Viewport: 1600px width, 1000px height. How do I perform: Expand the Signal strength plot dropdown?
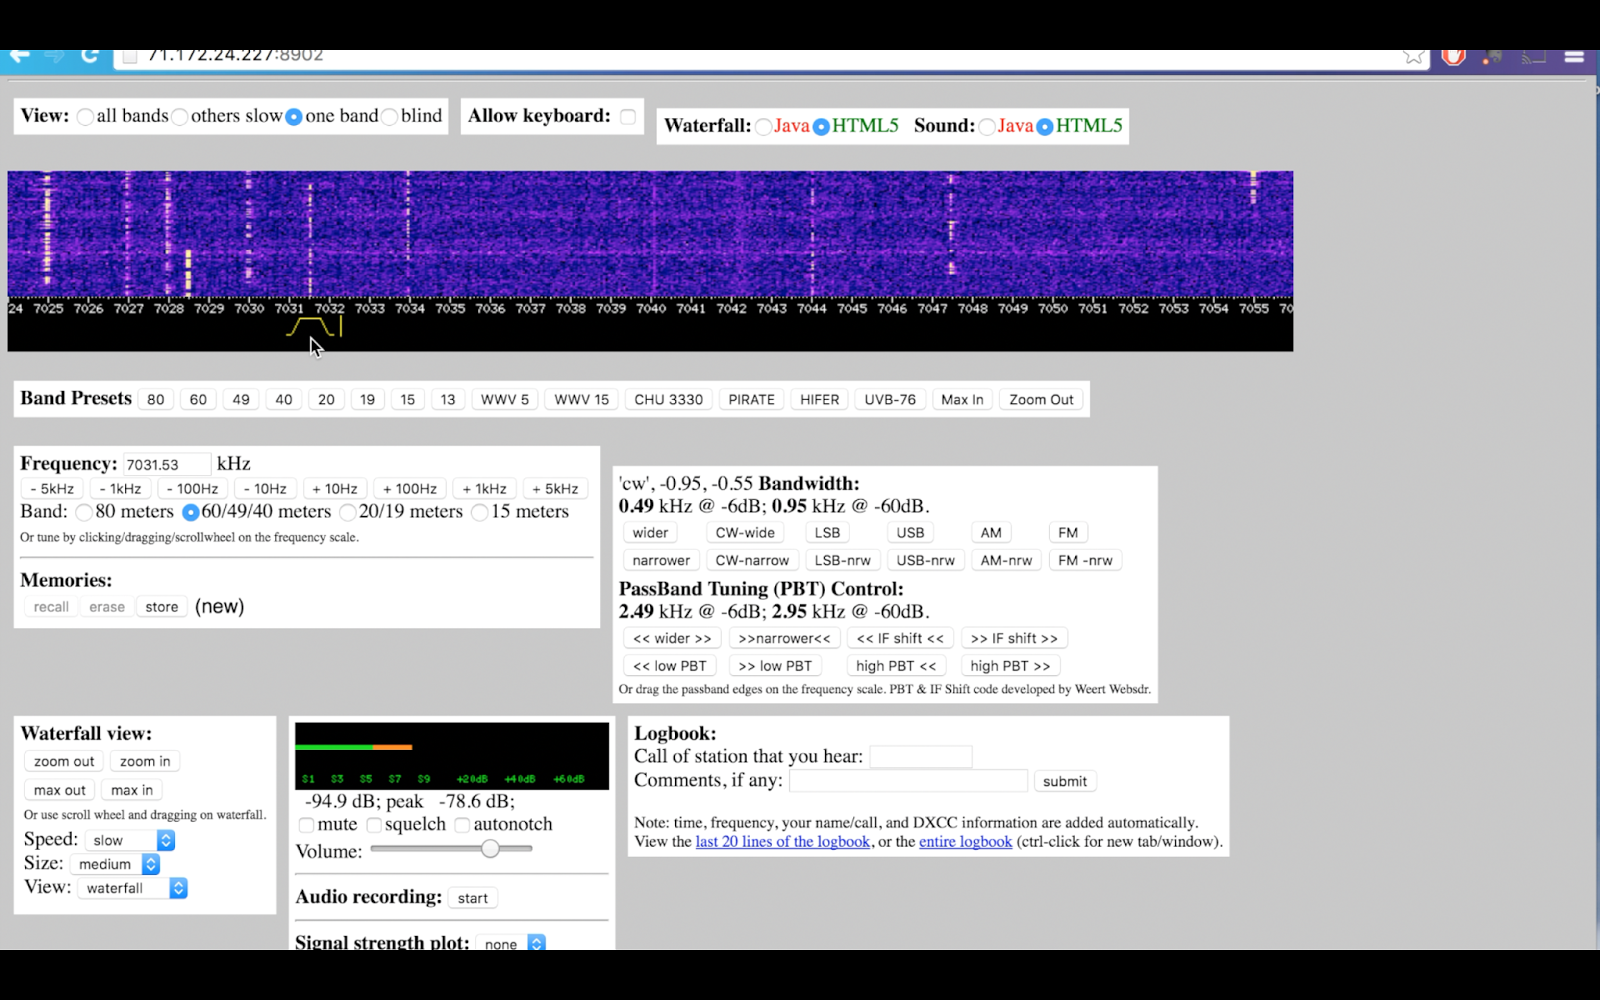pyautogui.click(x=511, y=944)
